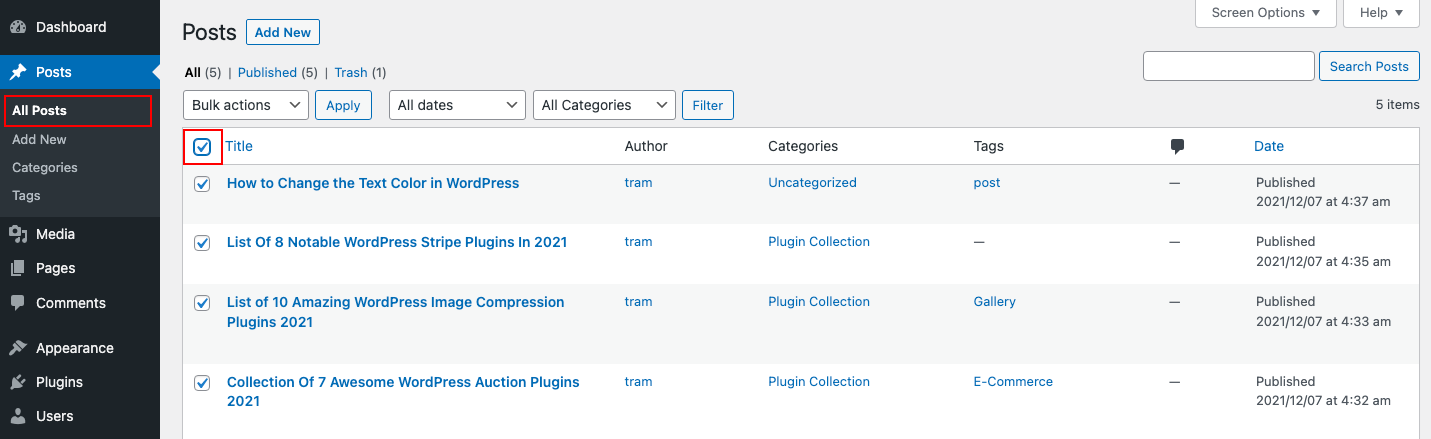Expand the Screen Options panel

1265,13
